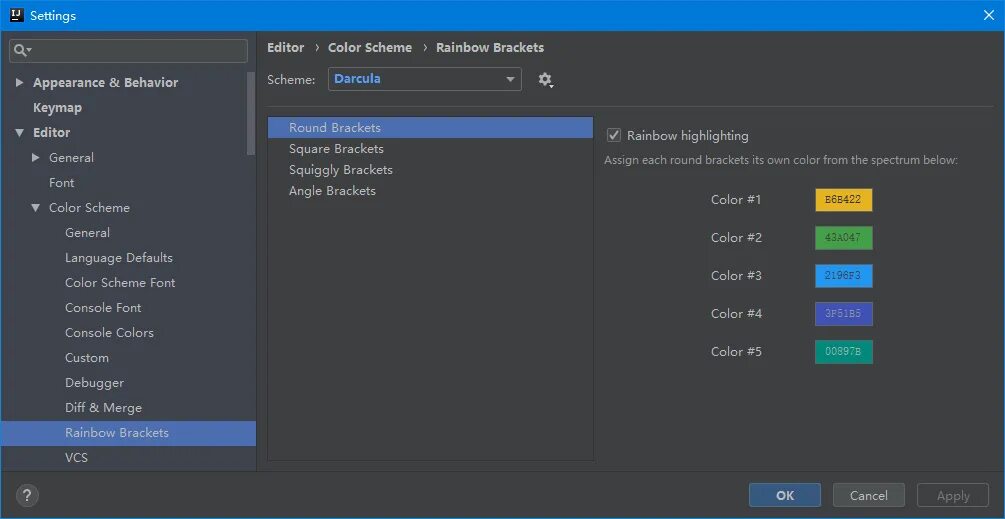Collapse the Editor tree section
This screenshot has height=519, width=1005.
[19, 133]
